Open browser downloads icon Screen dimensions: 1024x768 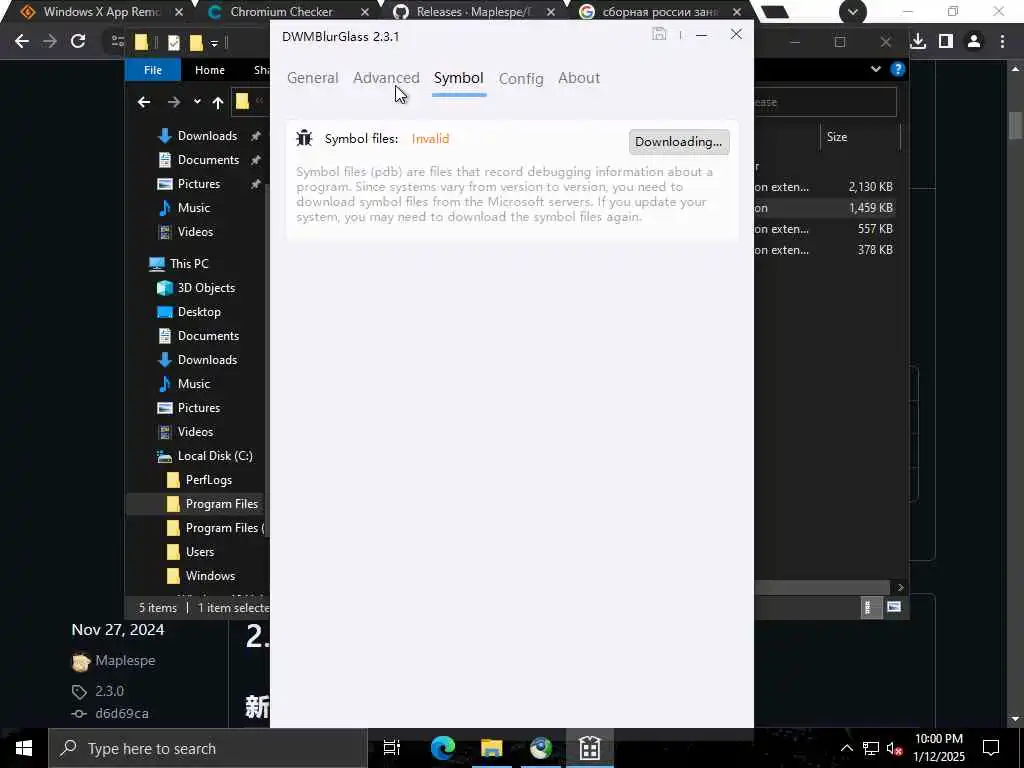918,41
